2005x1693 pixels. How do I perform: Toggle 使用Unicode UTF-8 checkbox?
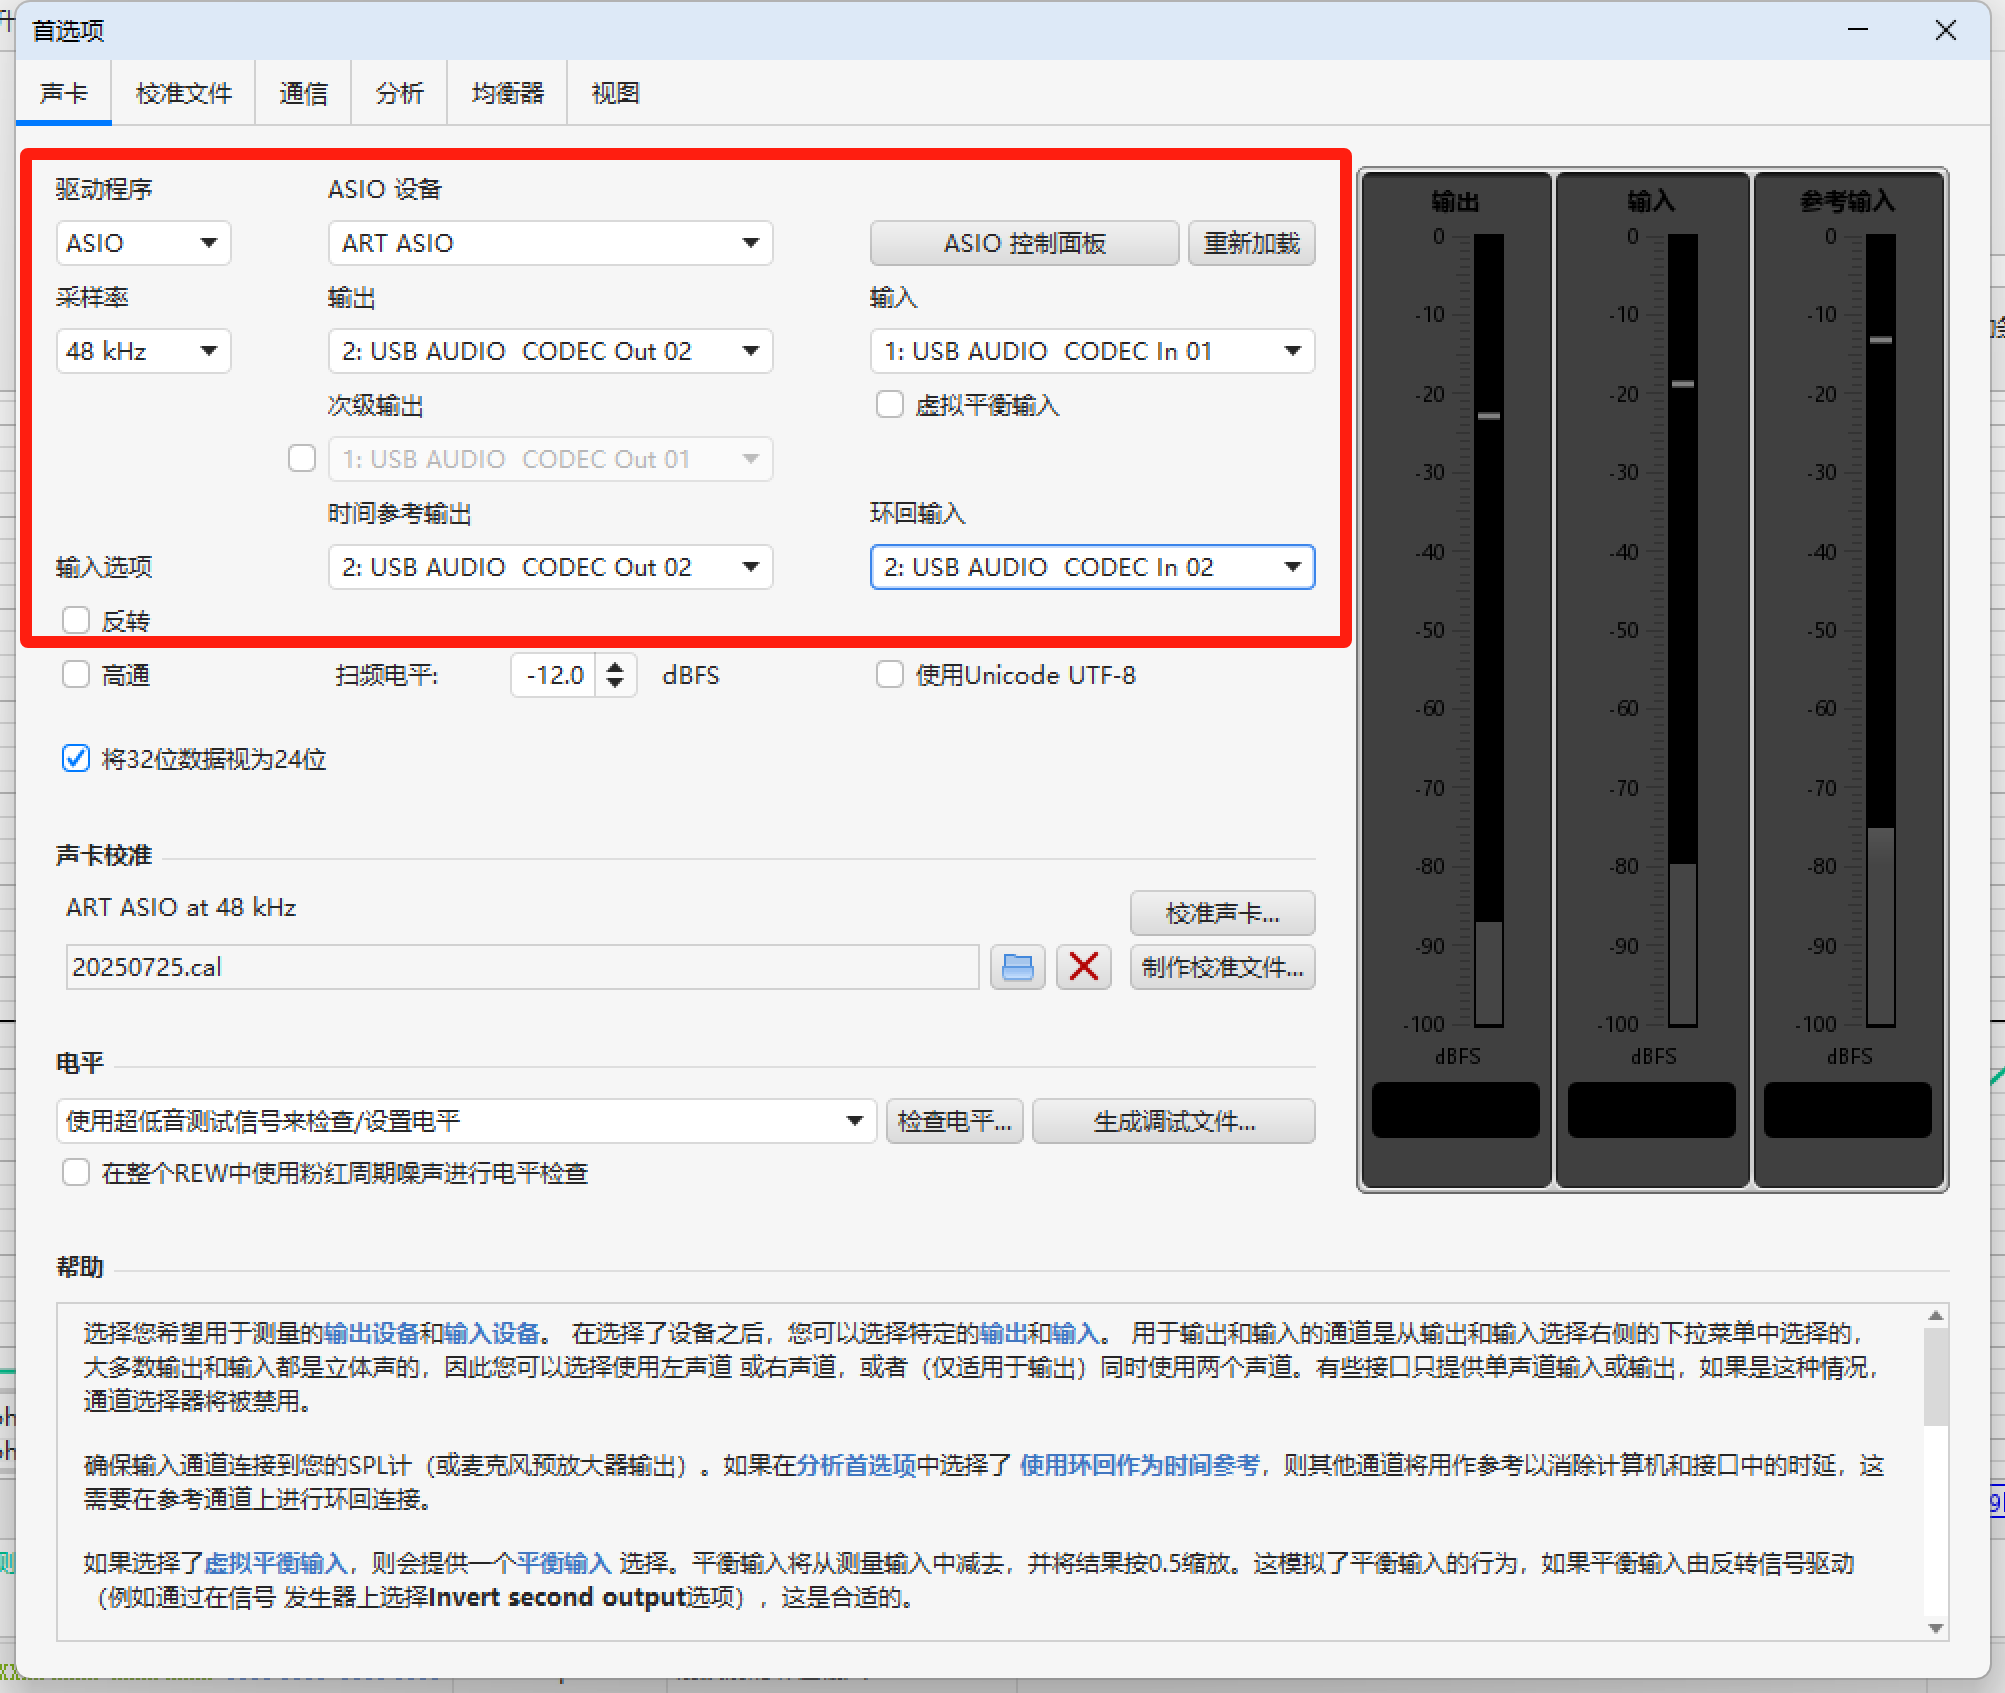[x=889, y=674]
